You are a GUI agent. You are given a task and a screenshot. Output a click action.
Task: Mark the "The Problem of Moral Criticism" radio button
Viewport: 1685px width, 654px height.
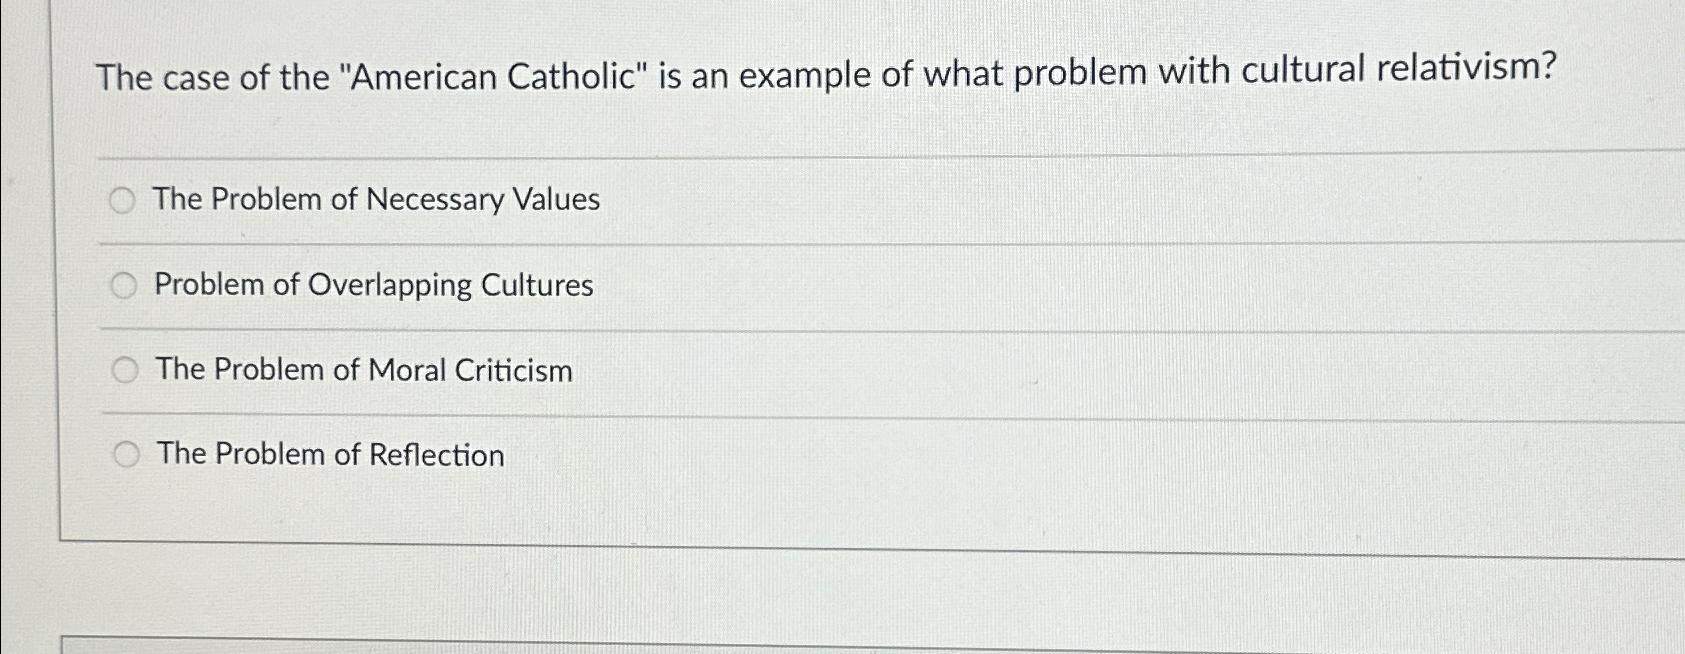pyautogui.click(x=125, y=371)
